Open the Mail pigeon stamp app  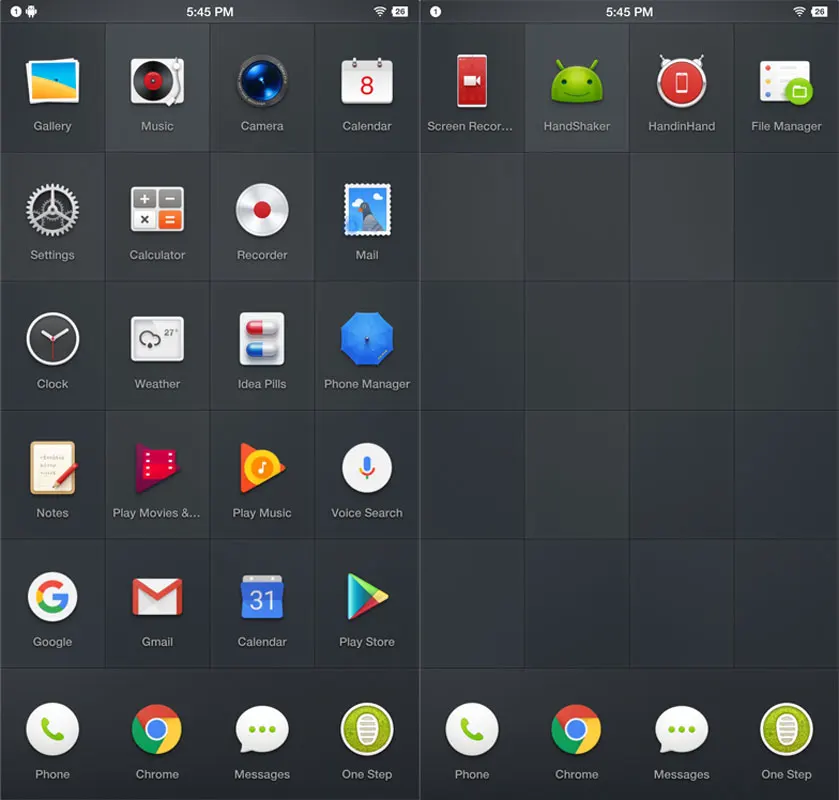(x=367, y=210)
